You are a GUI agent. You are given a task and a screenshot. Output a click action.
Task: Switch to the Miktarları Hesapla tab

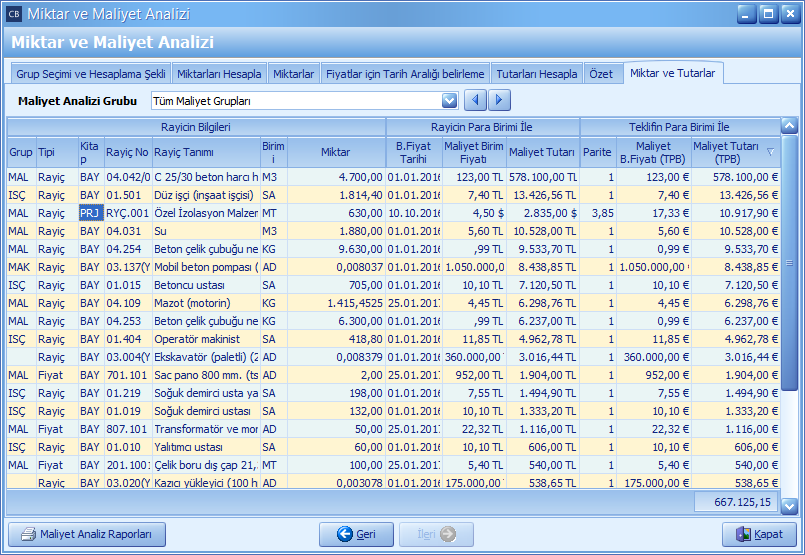(219, 74)
